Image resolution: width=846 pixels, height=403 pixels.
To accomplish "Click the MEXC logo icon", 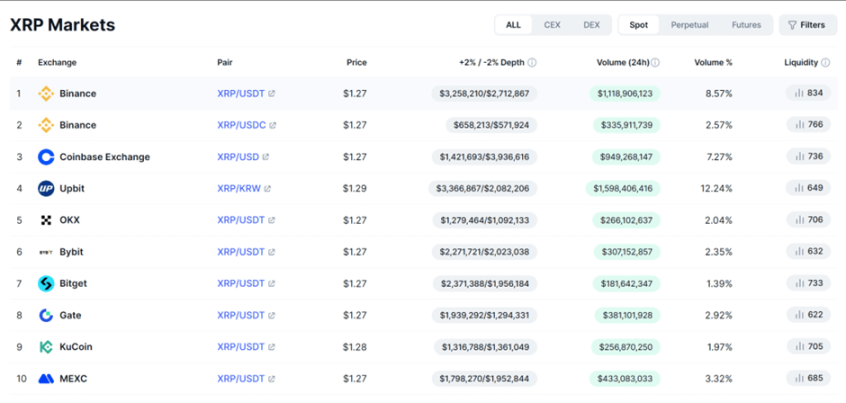I will pos(46,379).
